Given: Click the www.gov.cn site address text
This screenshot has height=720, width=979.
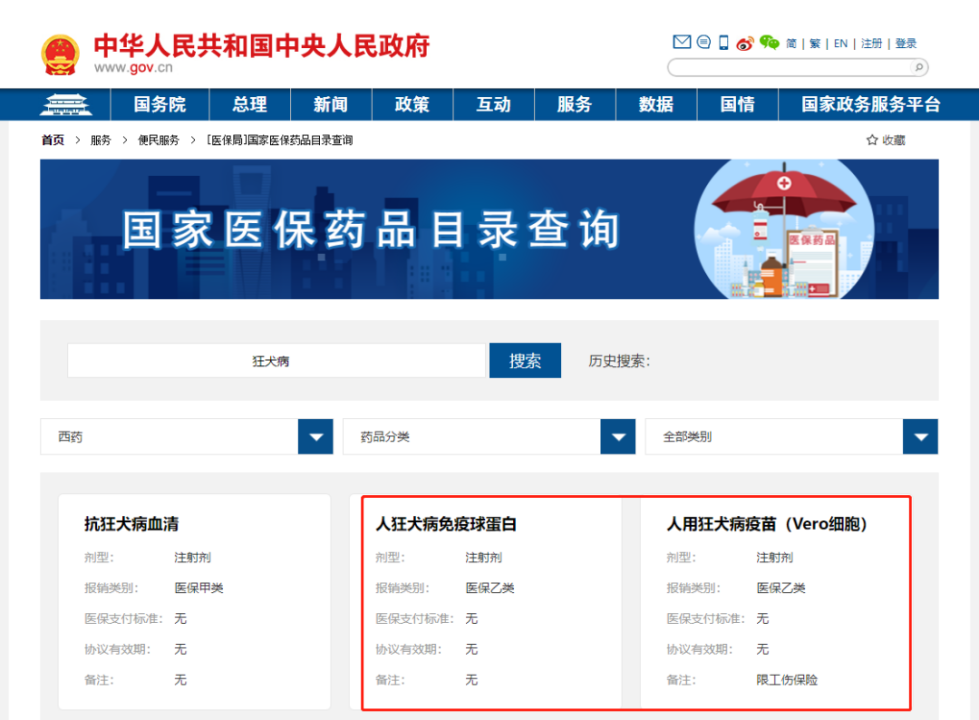Looking at the screenshot, I should [133, 67].
